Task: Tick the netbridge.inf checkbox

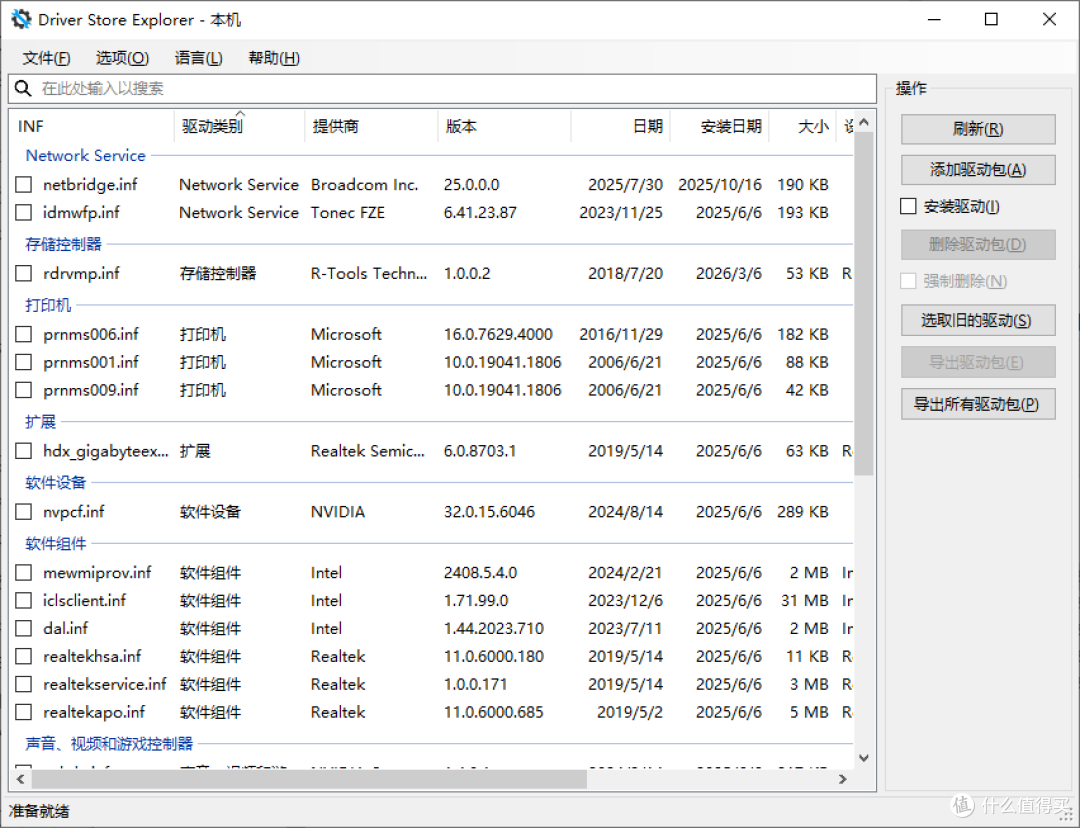Action: [x=23, y=185]
